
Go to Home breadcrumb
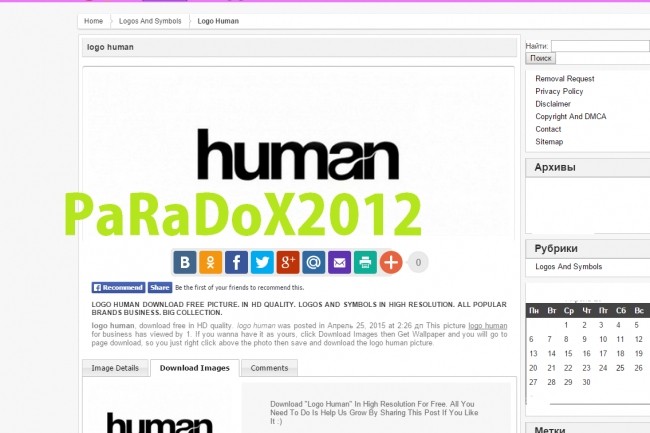(93, 21)
